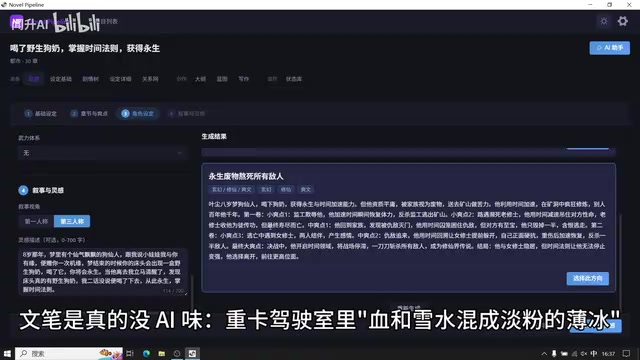Go to the 关系网 tab

point(150,79)
